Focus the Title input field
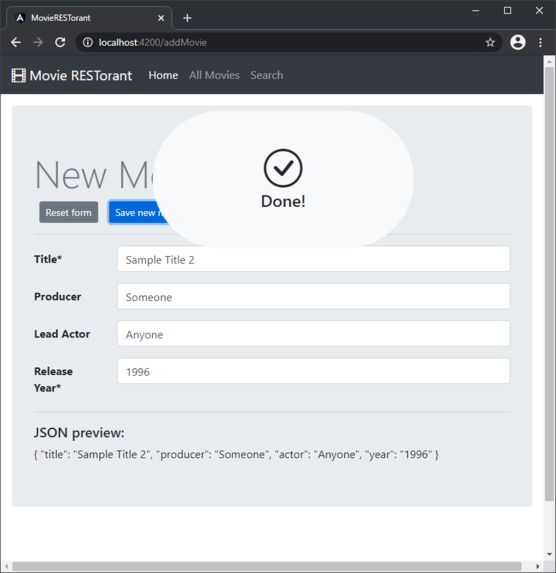This screenshot has height=573, width=556. tap(313, 259)
